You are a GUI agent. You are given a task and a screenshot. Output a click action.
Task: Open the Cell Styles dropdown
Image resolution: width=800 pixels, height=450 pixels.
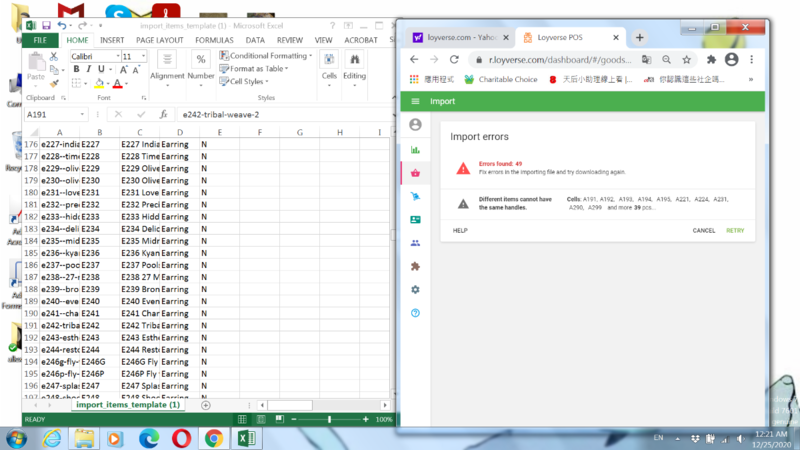pyautogui.click(x=244, y=81)
